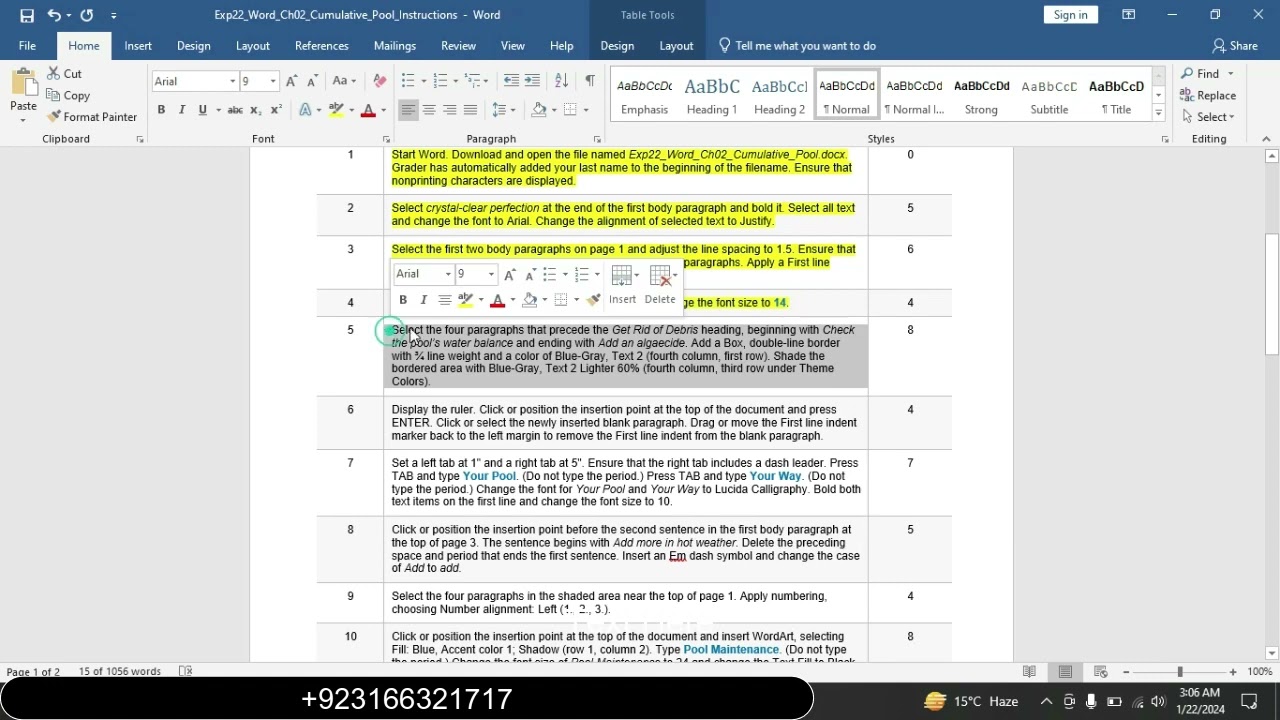Toggle Bold in the ribbon Font group
The height and width of the screenshot is (720, 1280).
pos(161,110)
